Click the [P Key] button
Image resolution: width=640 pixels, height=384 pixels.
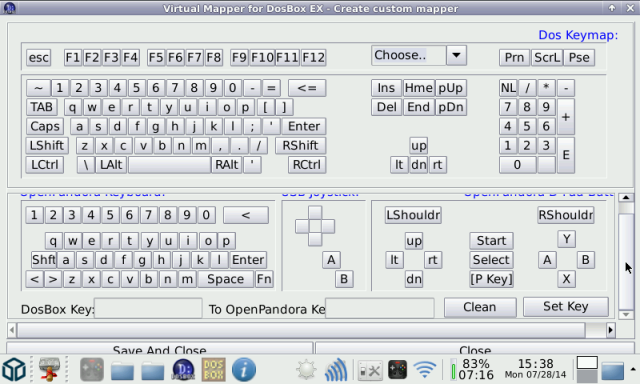pos(491,279)
